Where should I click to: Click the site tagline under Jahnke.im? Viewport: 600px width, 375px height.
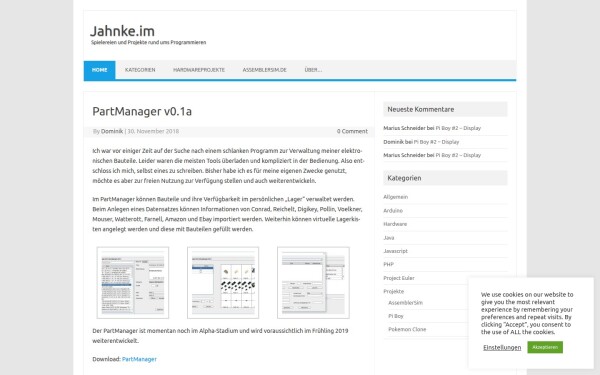point(148,42)
